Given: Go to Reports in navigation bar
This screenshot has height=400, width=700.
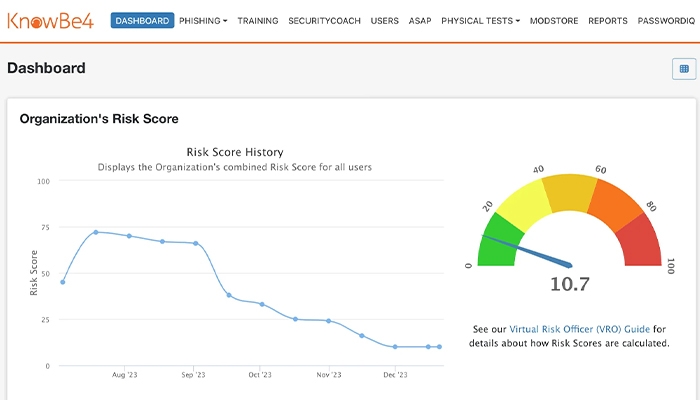Looking at the screenshot, I should point(608,21).
